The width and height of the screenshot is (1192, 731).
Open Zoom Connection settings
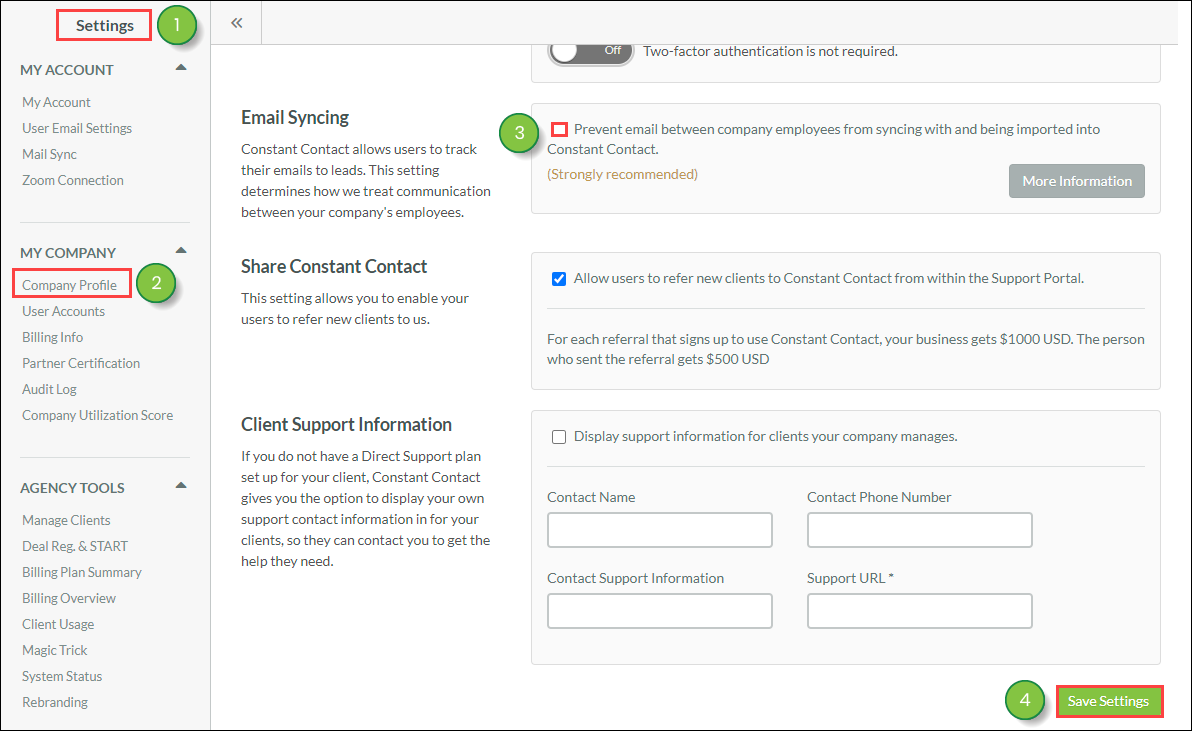coord(73,180)
